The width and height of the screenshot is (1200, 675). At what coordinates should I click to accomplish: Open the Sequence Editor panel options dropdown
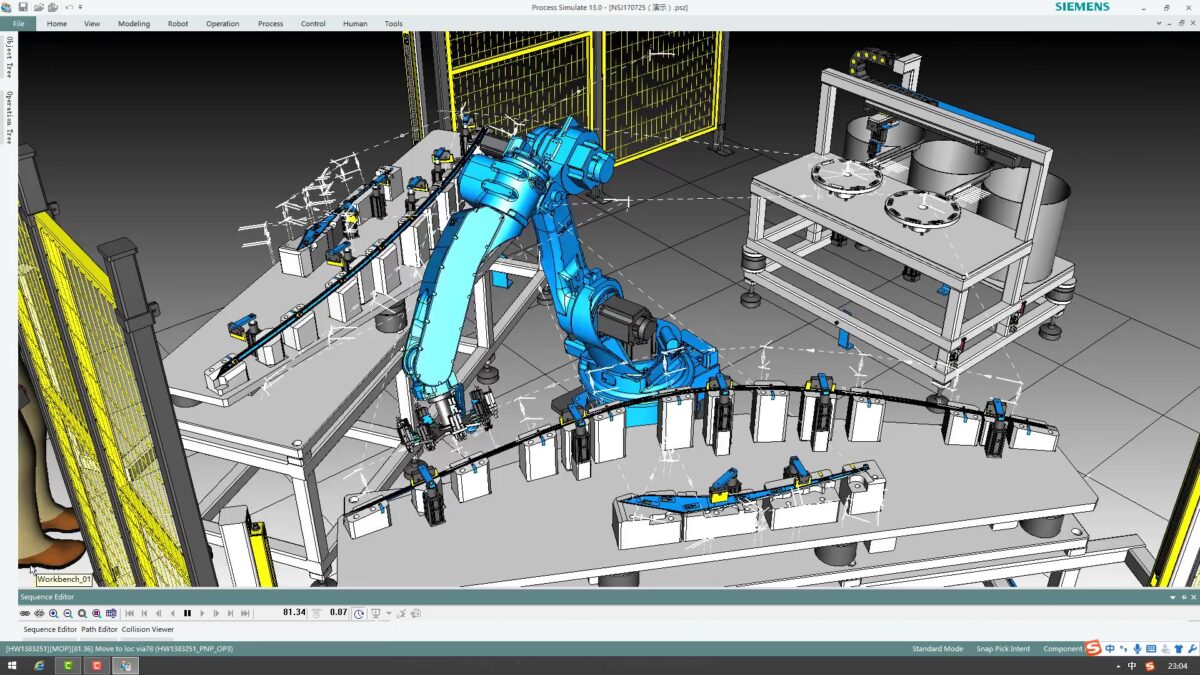click(1172, 597)
